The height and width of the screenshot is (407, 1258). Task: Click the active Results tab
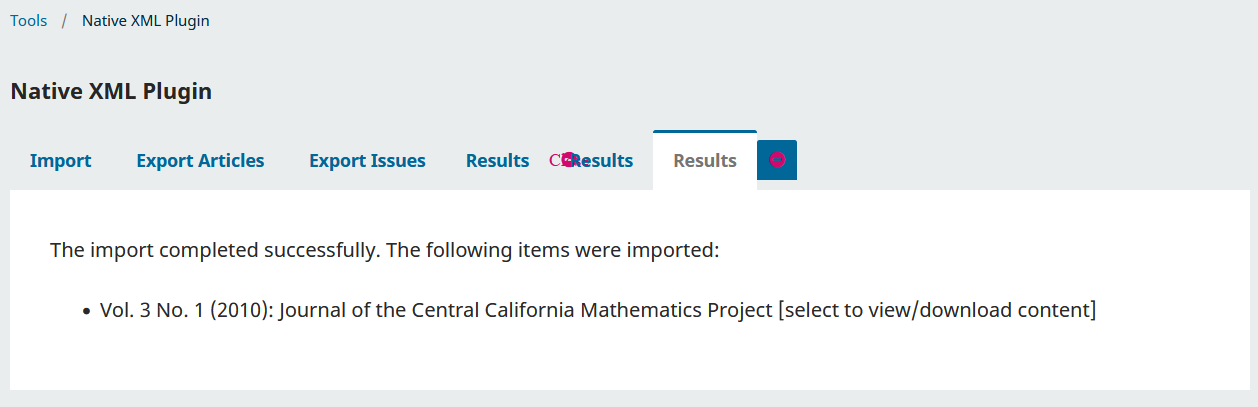[705, 160]
